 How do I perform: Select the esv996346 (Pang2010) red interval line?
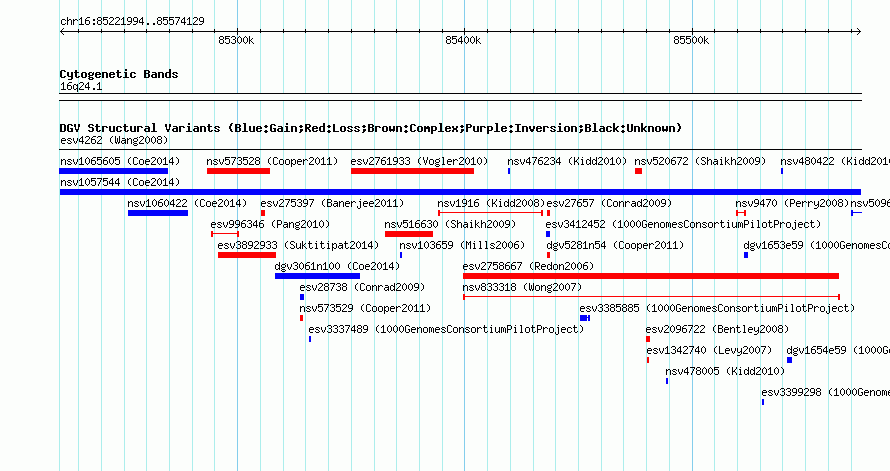pos(225,234)
